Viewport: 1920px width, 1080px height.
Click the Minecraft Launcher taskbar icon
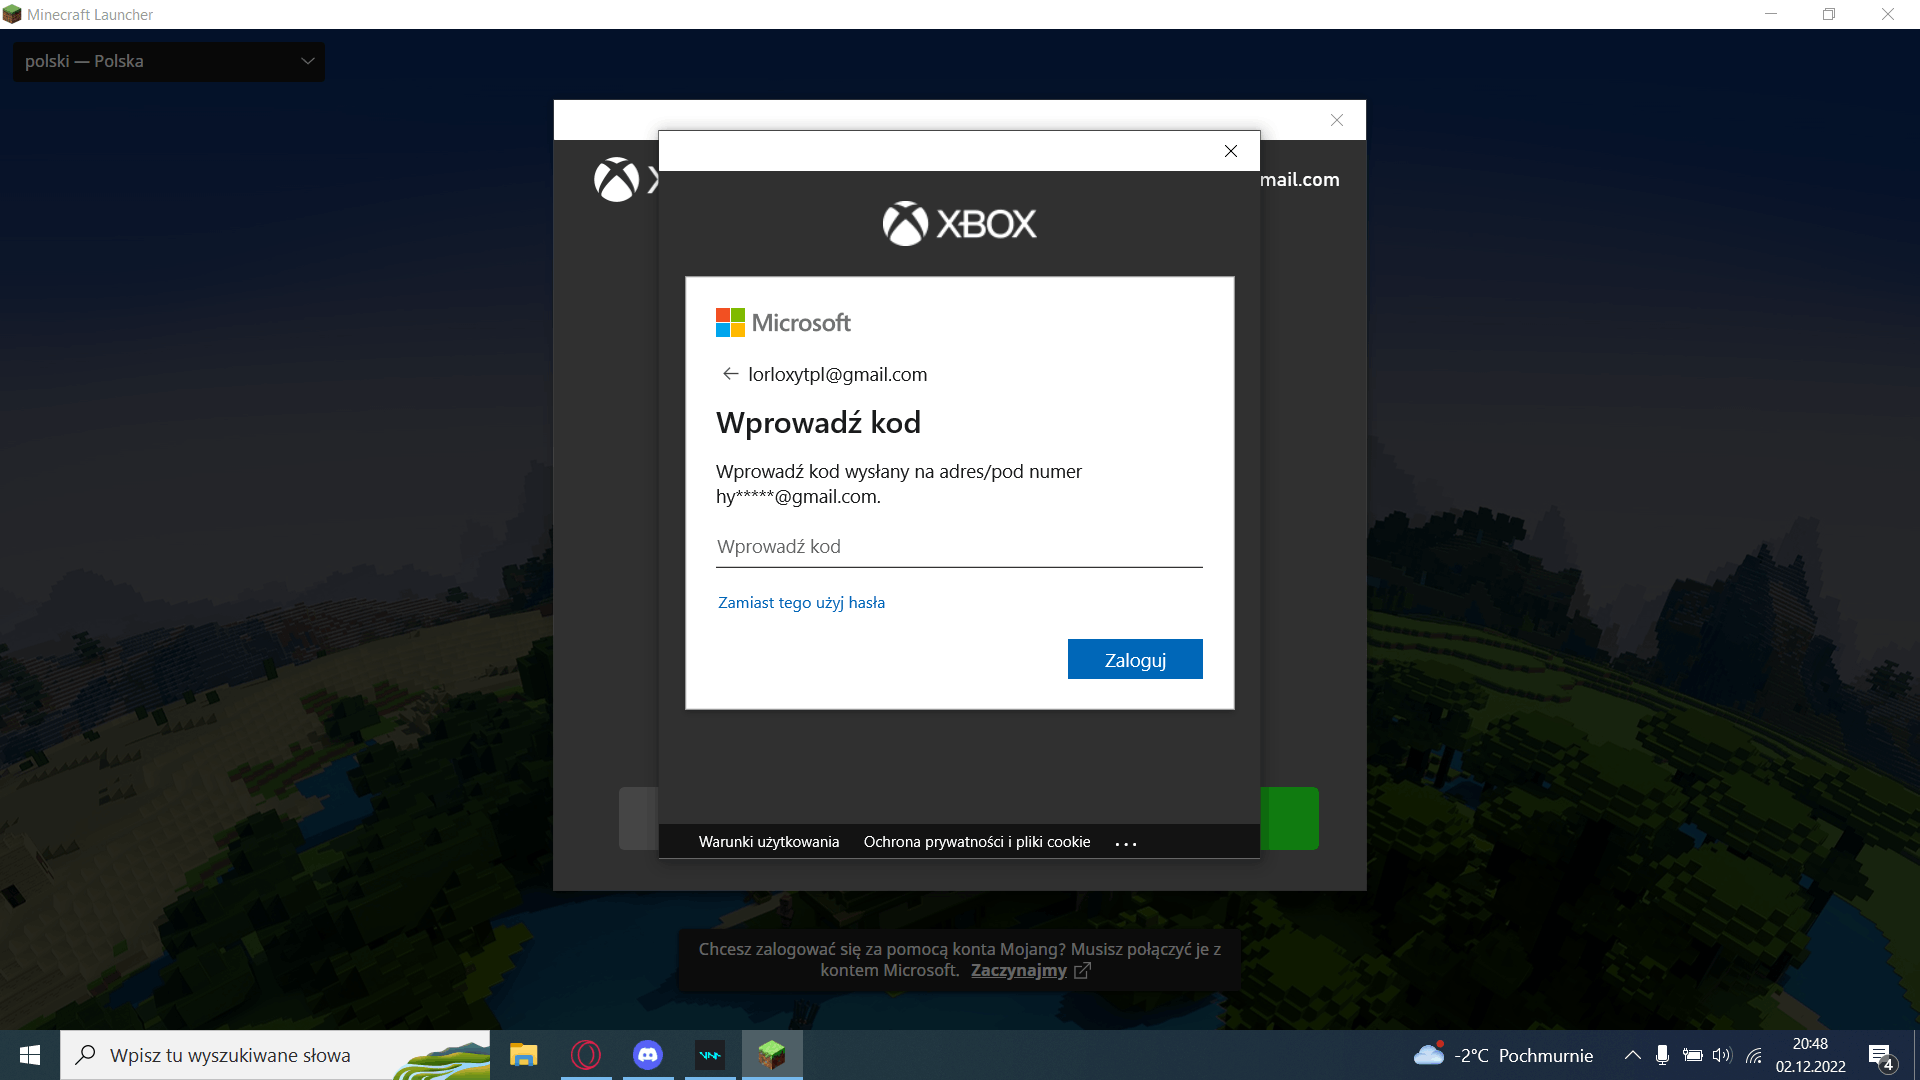(771, 1055)
